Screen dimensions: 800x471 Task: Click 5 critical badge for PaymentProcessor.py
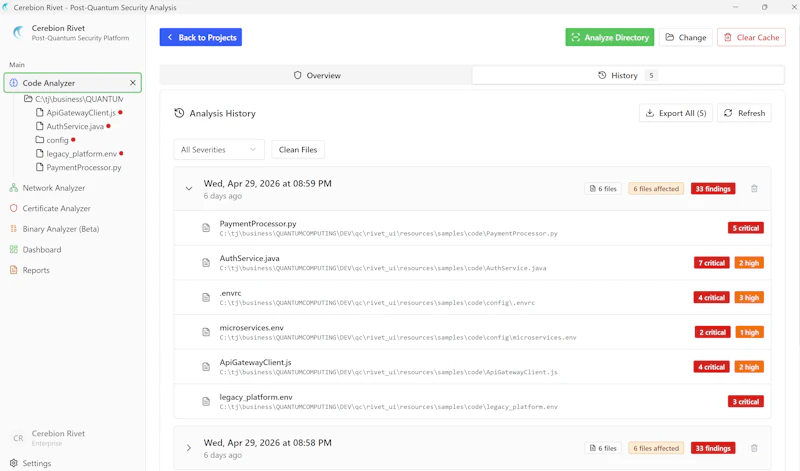pyautogui.click(x=745, y=228)
